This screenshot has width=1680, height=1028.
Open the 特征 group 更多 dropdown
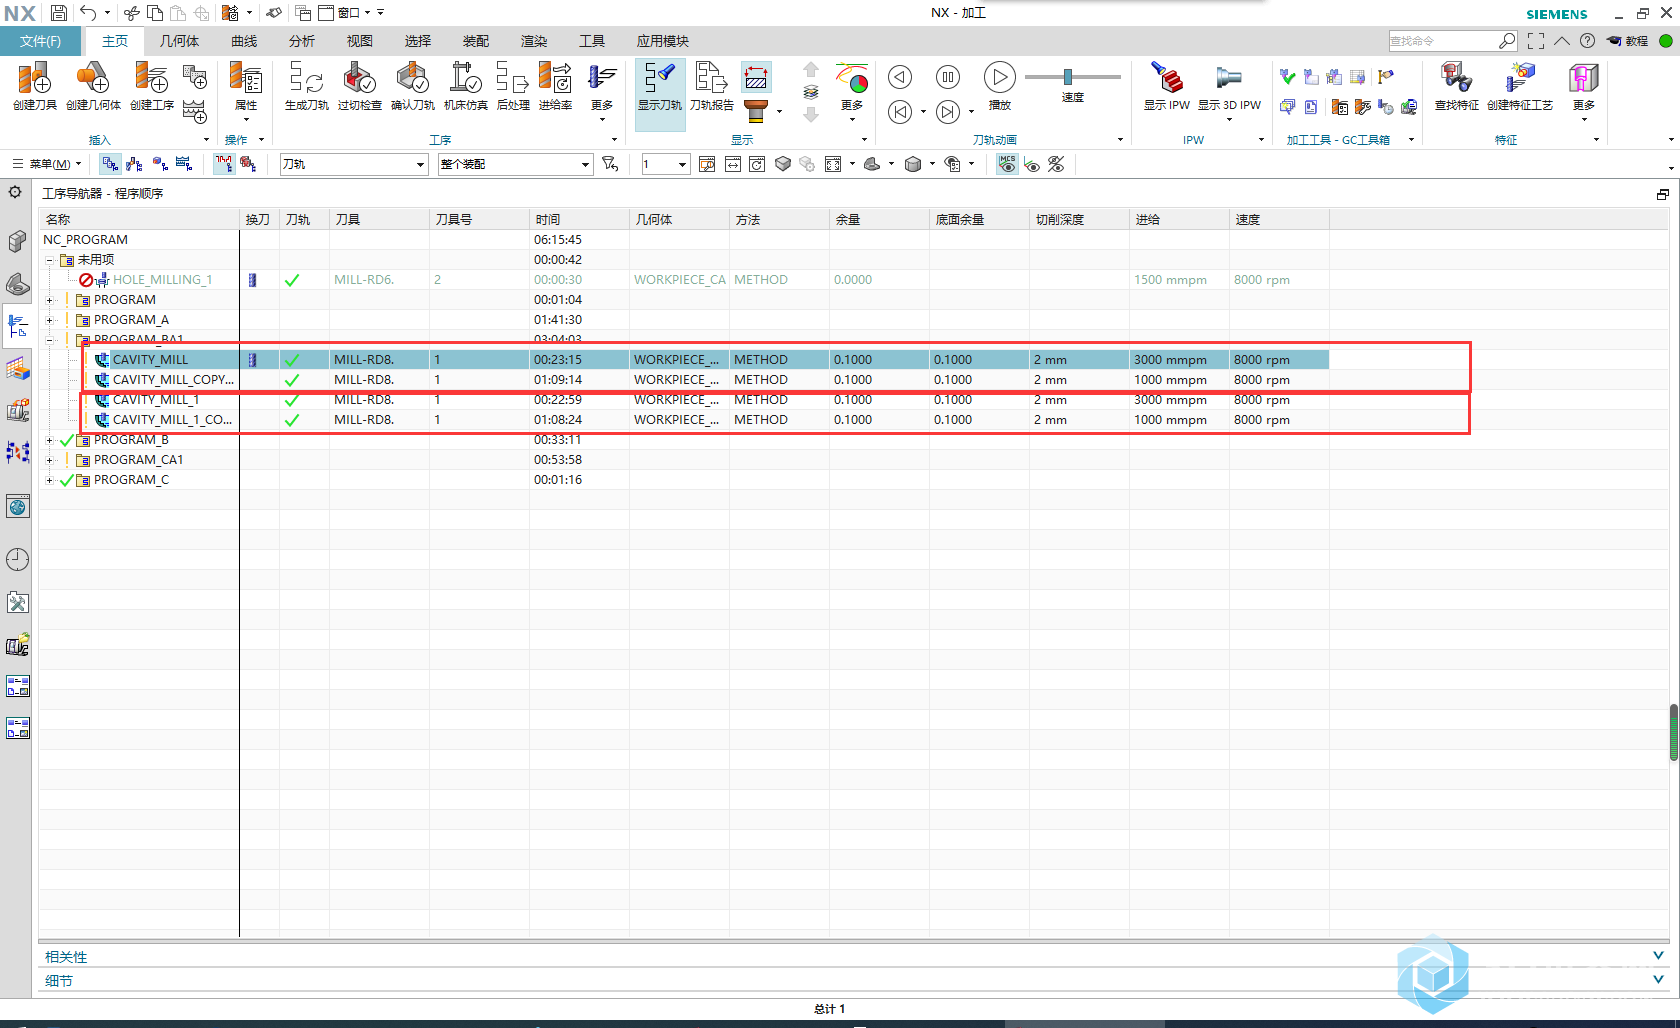pos(1584,91)
